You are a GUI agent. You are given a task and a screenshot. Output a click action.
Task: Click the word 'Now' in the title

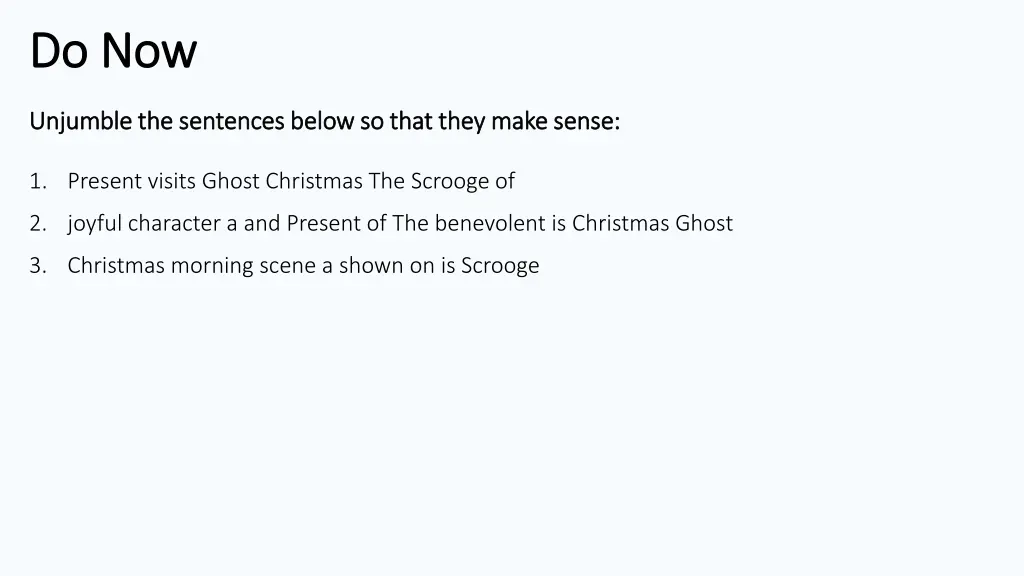click(x=149, y=51)
